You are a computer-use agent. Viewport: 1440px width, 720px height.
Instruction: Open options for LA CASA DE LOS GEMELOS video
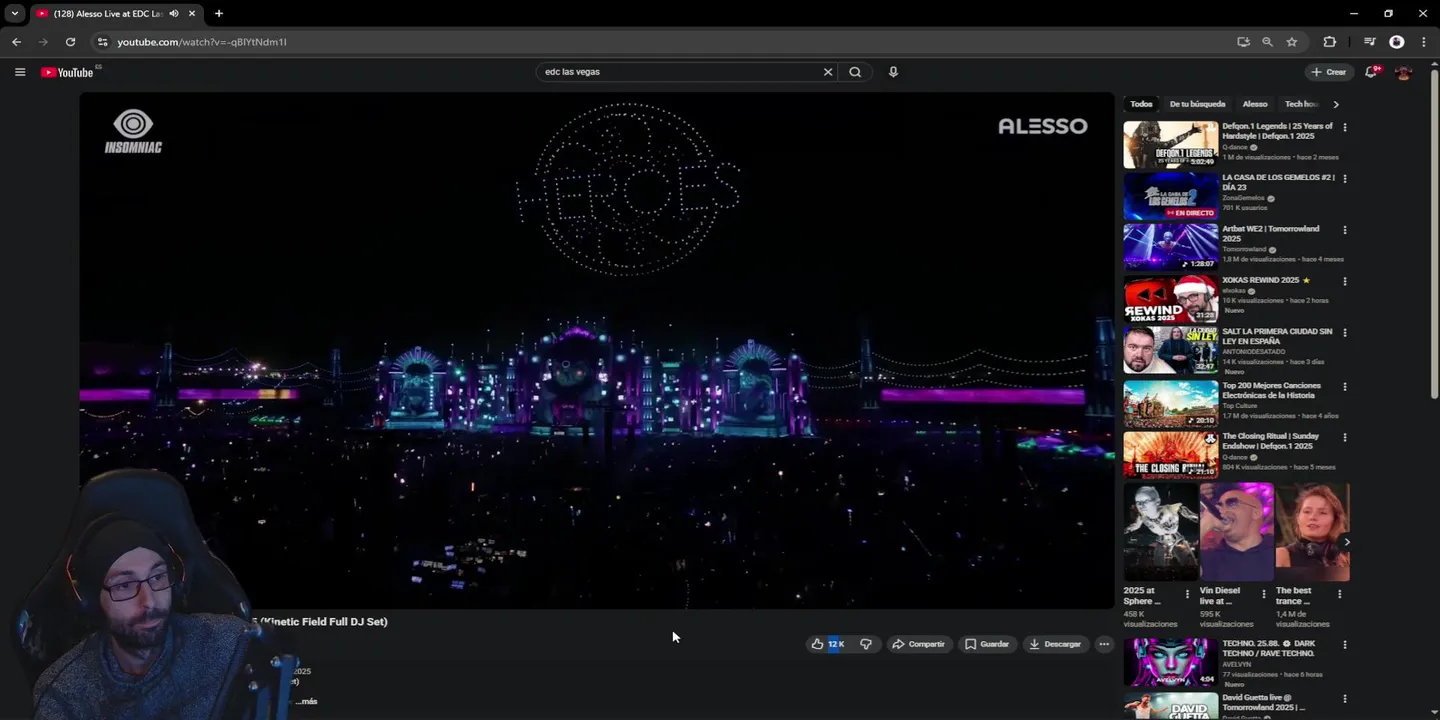point(1345,178)
